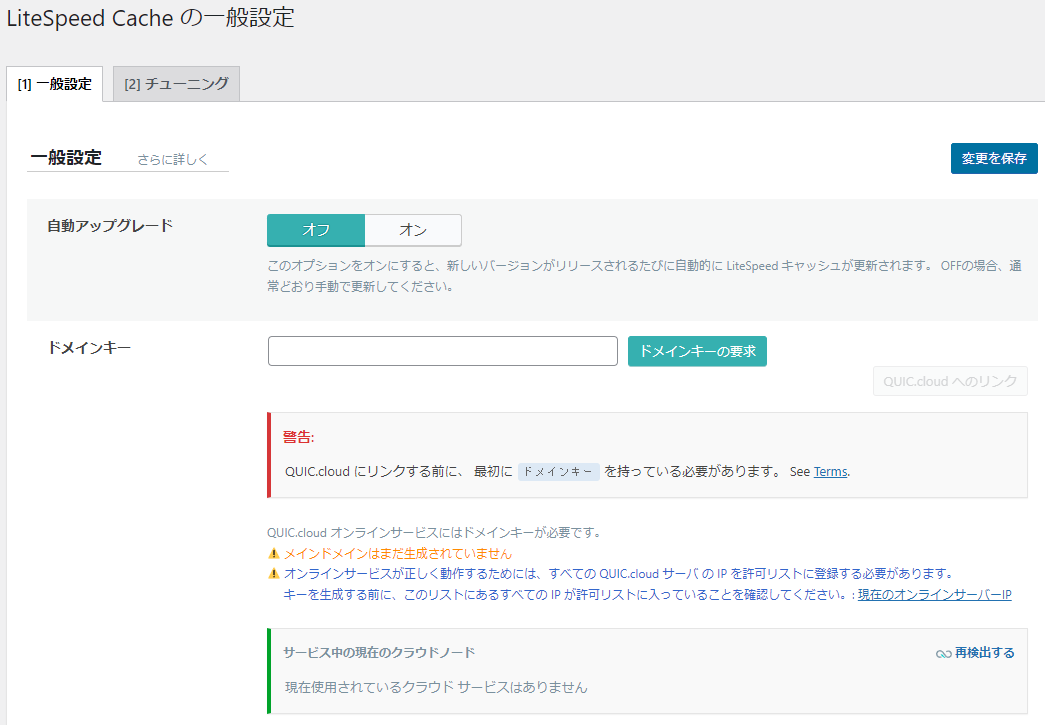Click the 再検出する link
This screenshot has height=725, width=1045.
(984, 653)
